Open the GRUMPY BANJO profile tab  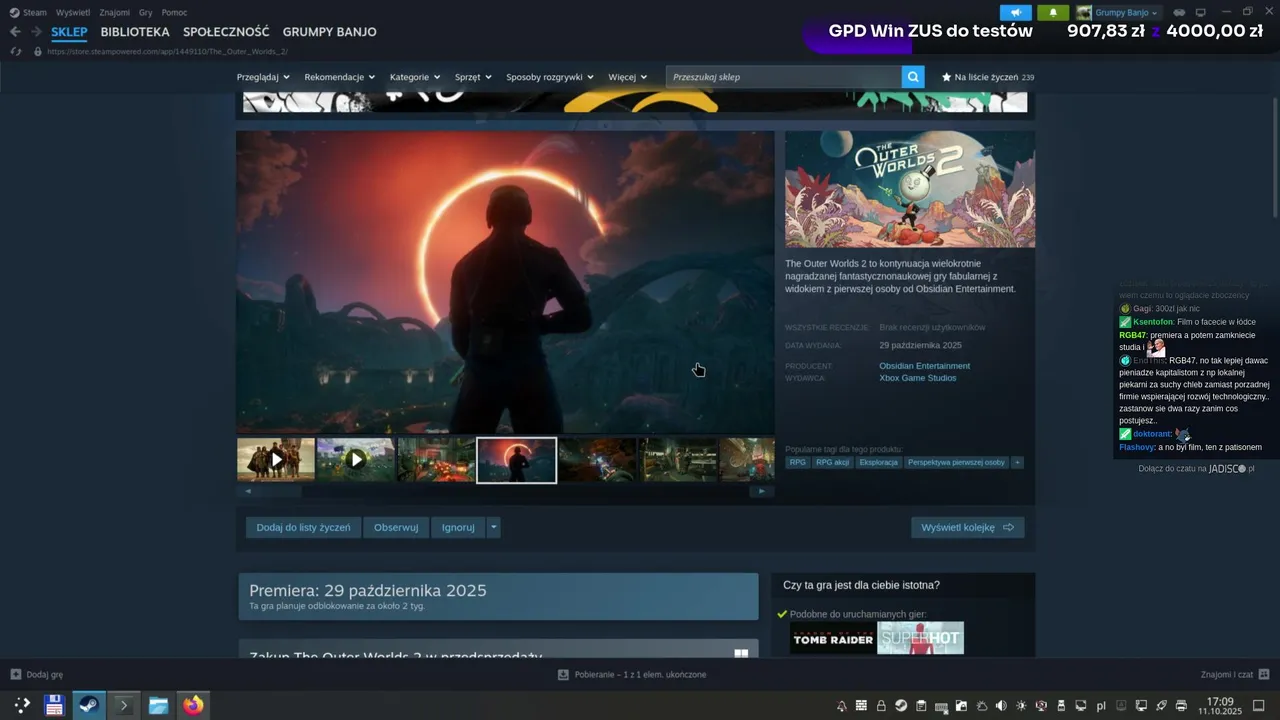tap(329, 32)
